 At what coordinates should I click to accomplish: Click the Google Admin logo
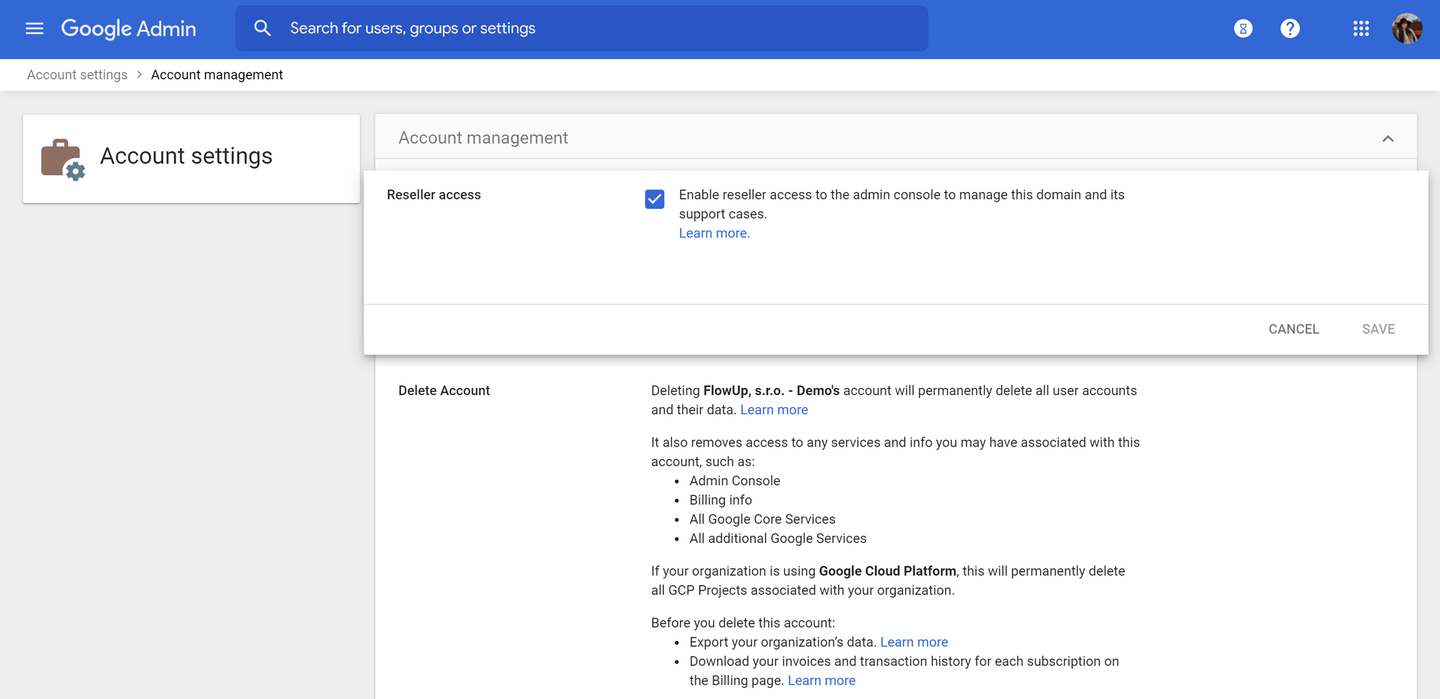(x=128, y=29)
